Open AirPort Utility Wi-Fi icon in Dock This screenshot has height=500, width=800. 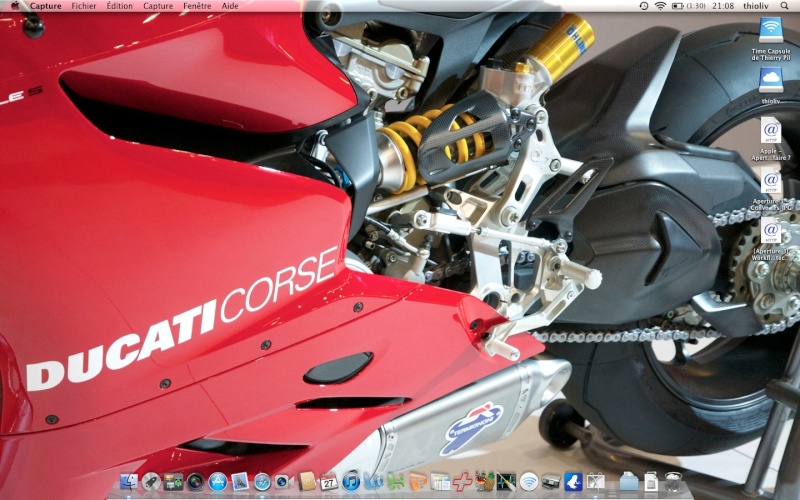(x=529, y=481)
